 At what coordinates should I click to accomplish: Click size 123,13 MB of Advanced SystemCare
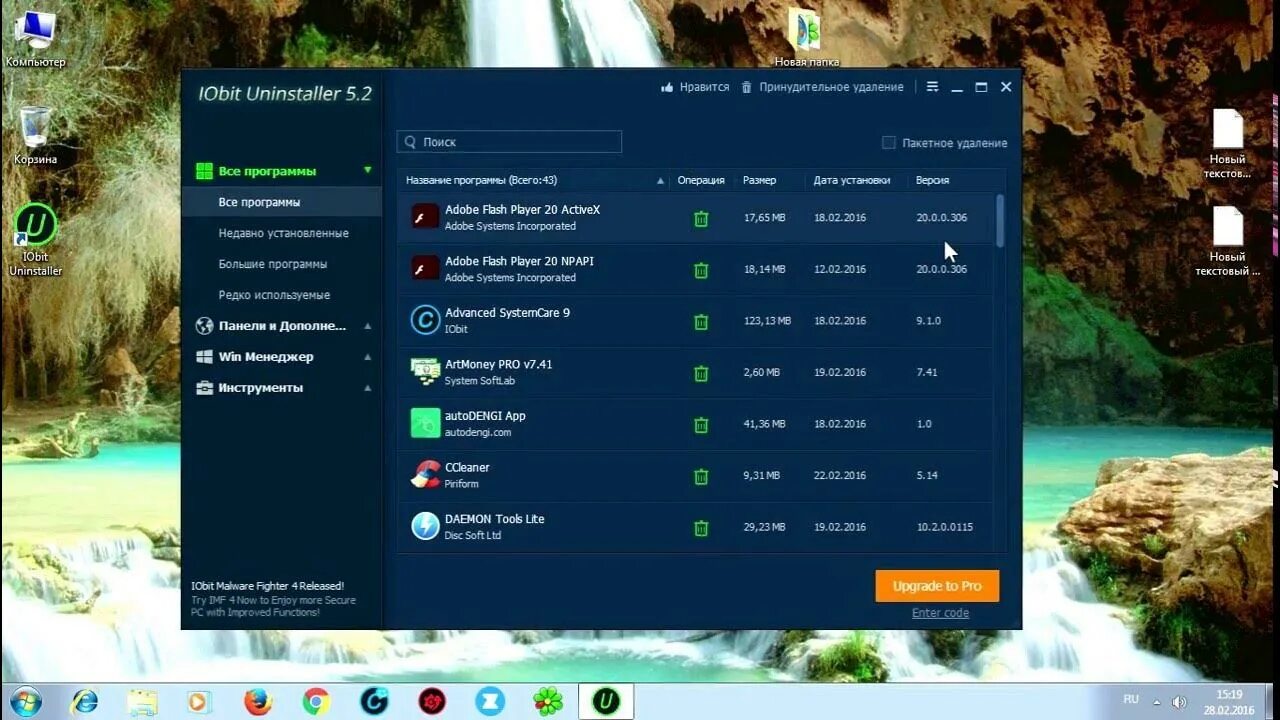(767, 321)
